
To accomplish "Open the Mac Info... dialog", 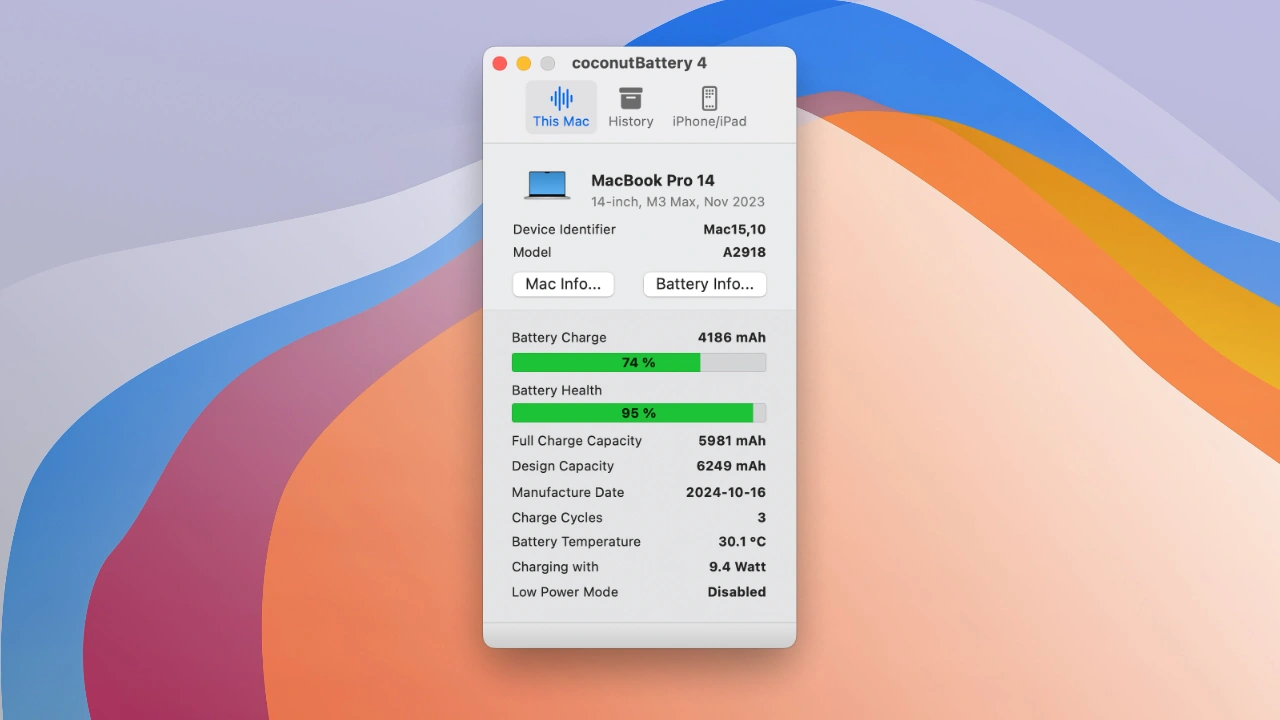I will (x=563, y=284).
